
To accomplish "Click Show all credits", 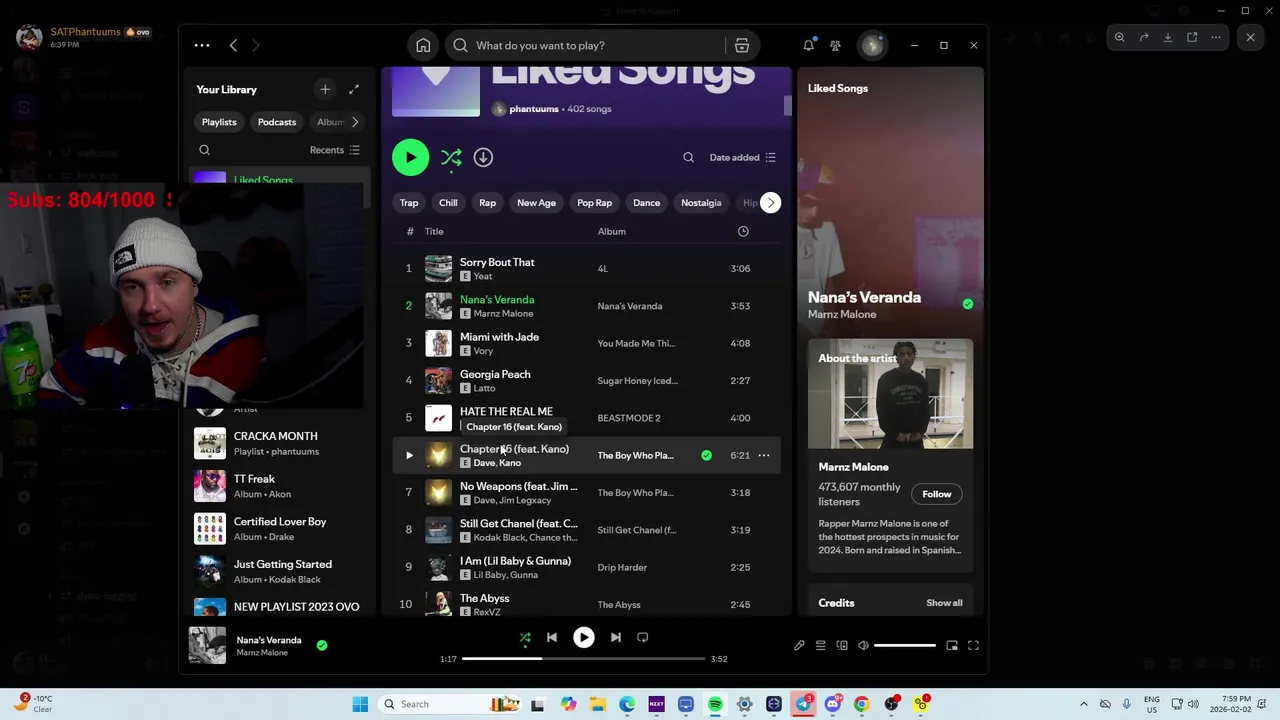I will tap(944, 603).
